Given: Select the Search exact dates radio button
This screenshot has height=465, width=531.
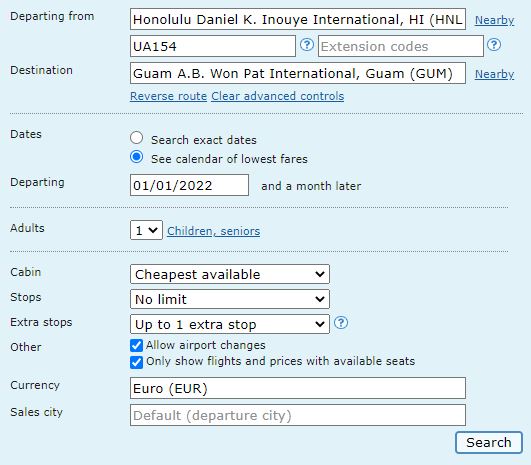Looking at the screenshot, I should pos(136,138).
